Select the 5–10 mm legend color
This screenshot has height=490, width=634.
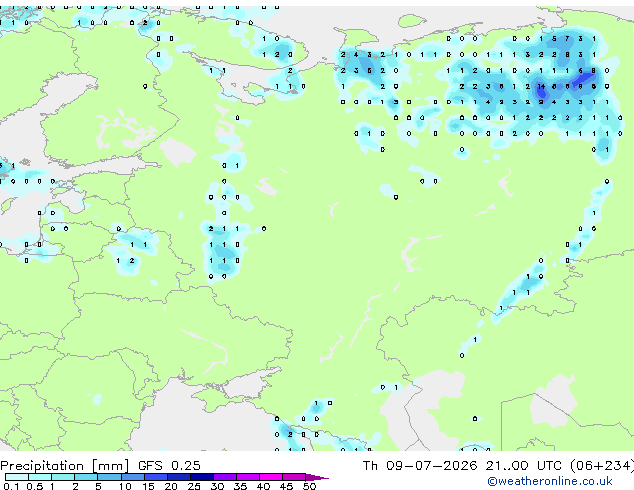tap(109, 477)
